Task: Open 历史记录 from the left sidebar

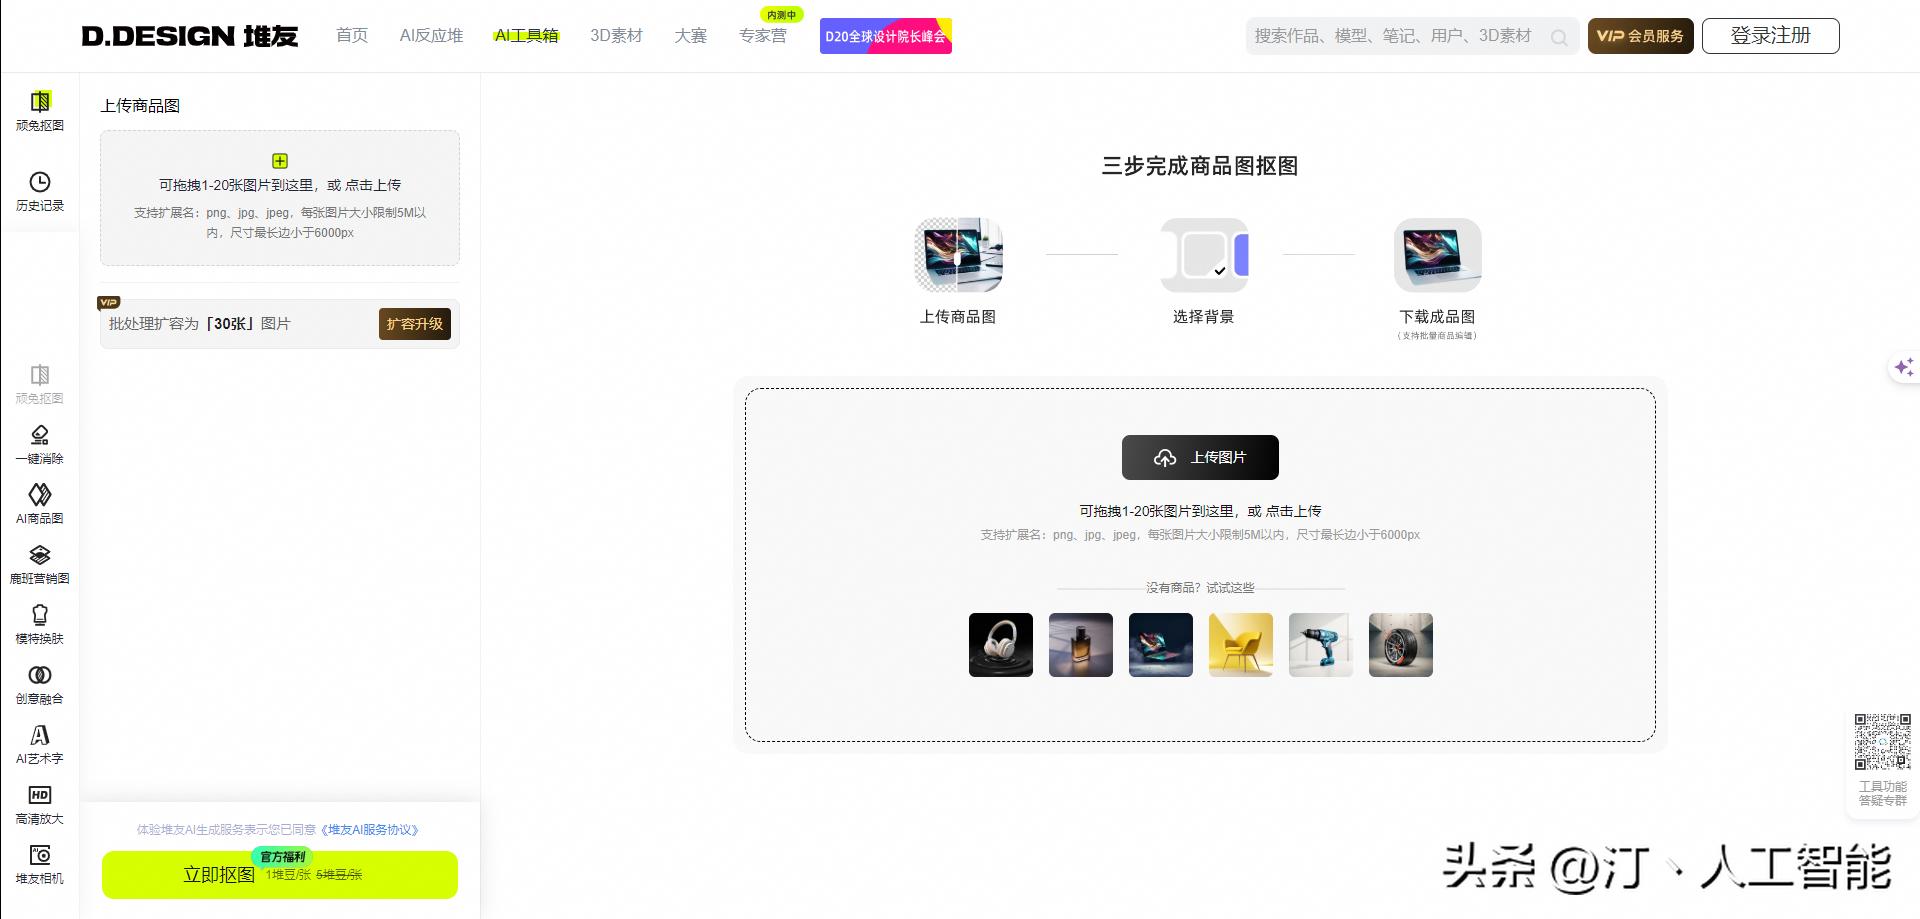Action: [40, 192]
